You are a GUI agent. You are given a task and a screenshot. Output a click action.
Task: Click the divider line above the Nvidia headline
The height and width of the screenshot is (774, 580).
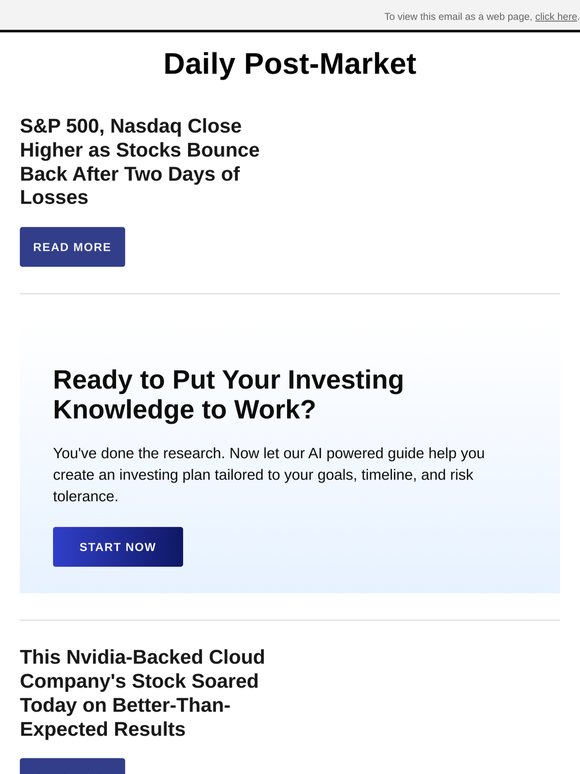tap(290, 620)
